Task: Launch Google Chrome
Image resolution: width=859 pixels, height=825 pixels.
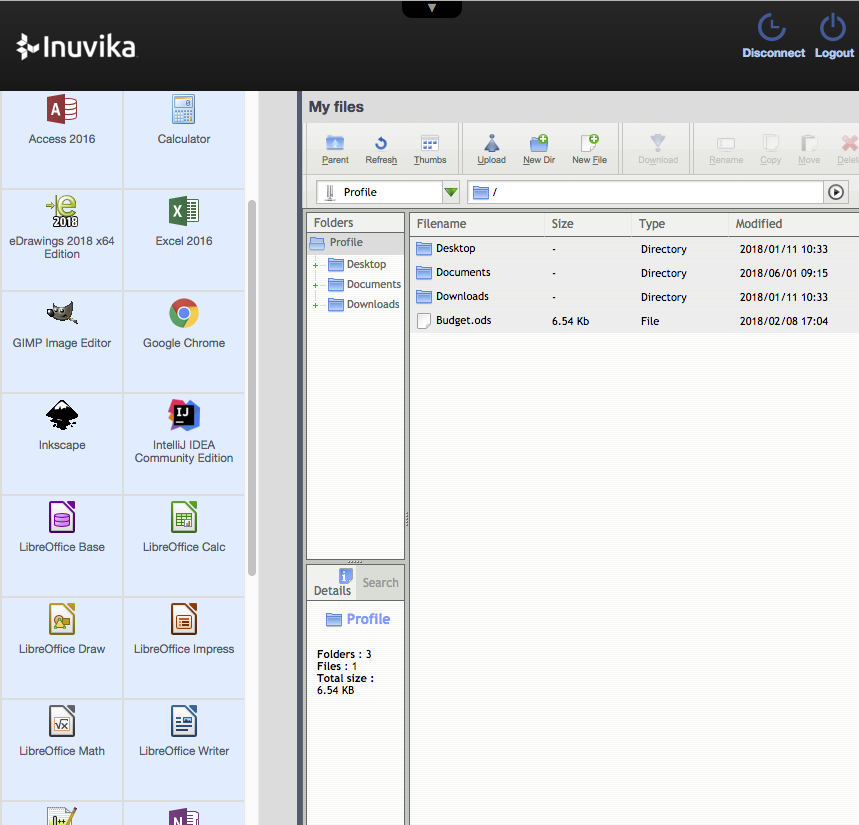Action: 184,324
